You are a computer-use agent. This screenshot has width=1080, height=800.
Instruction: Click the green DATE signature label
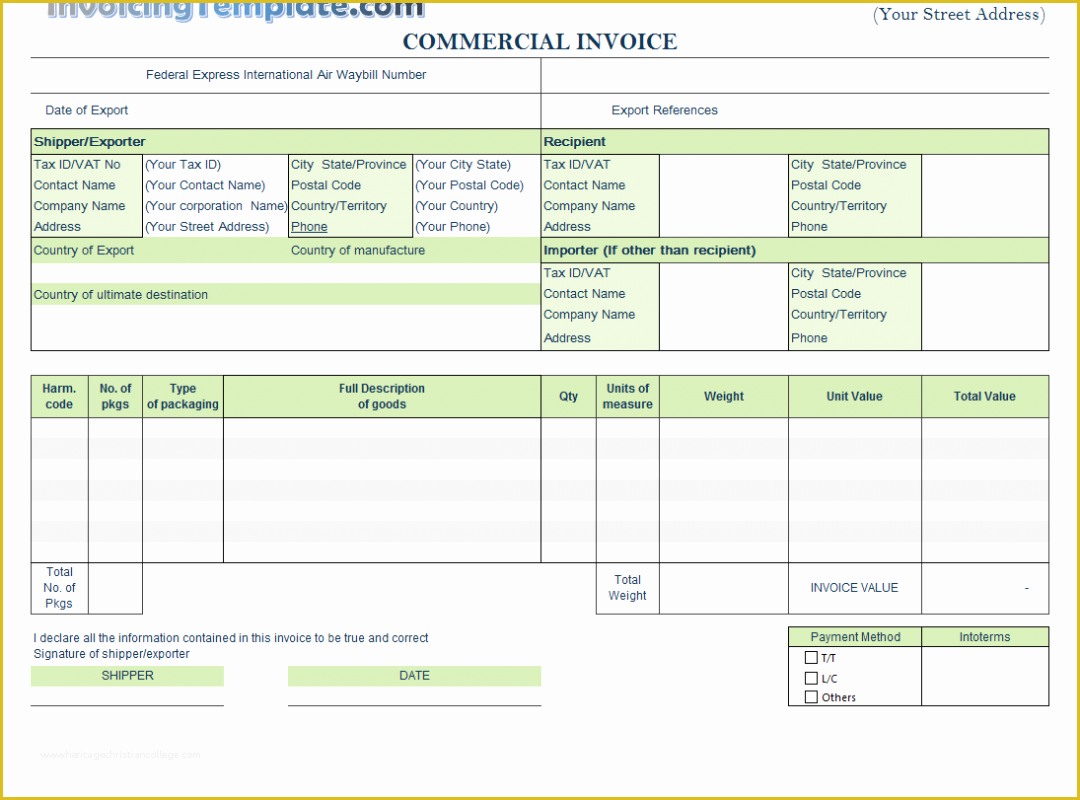[x=414, y=676]
